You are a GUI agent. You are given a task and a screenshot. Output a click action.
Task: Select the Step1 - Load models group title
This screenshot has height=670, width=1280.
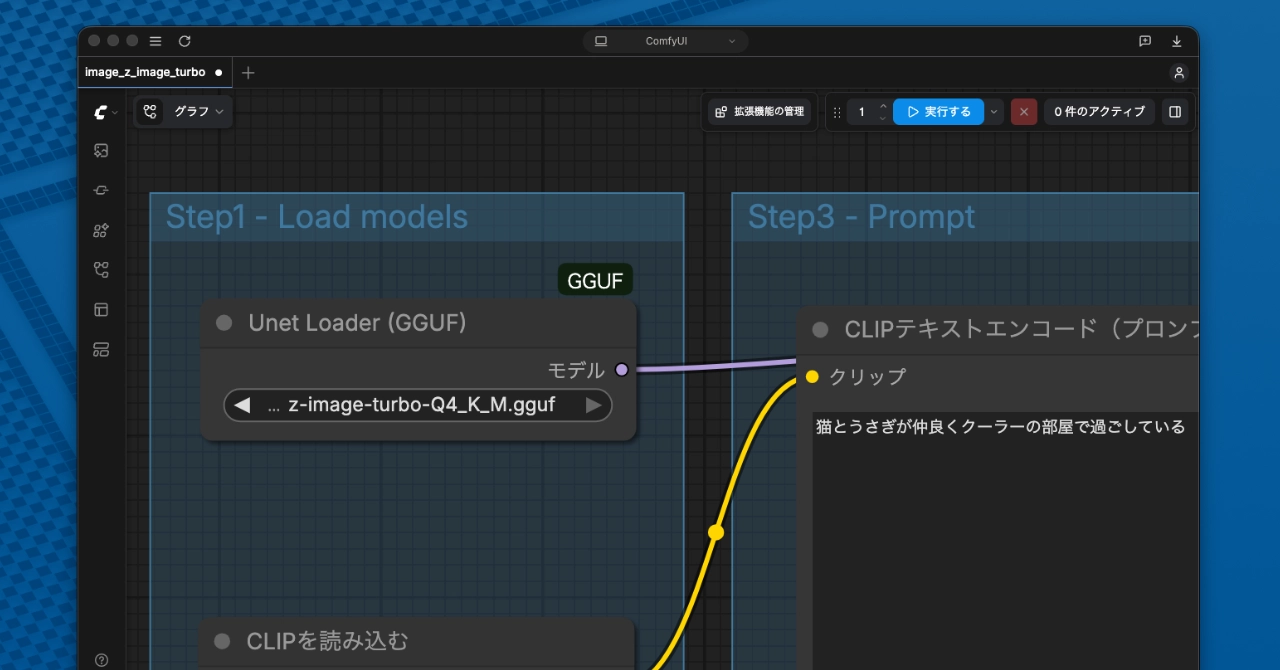tap(317, 217)
